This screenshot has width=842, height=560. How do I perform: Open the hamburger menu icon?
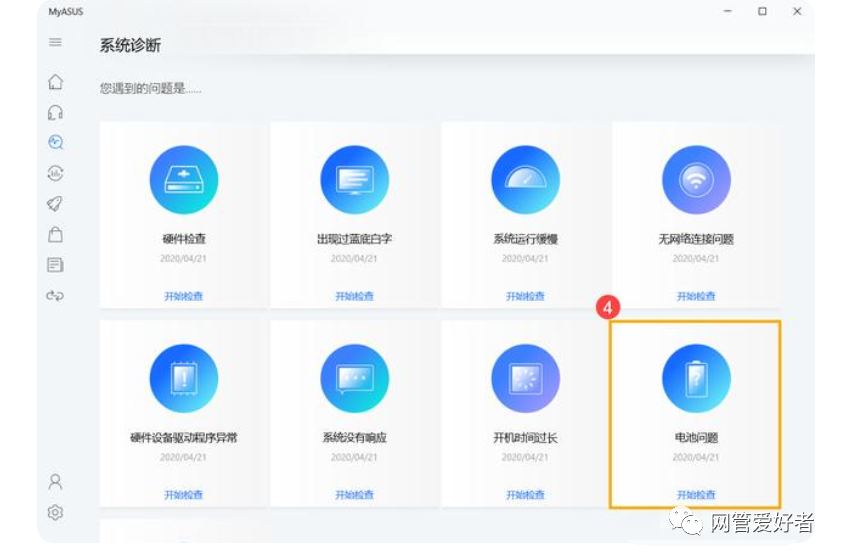[x=55, y=42]
